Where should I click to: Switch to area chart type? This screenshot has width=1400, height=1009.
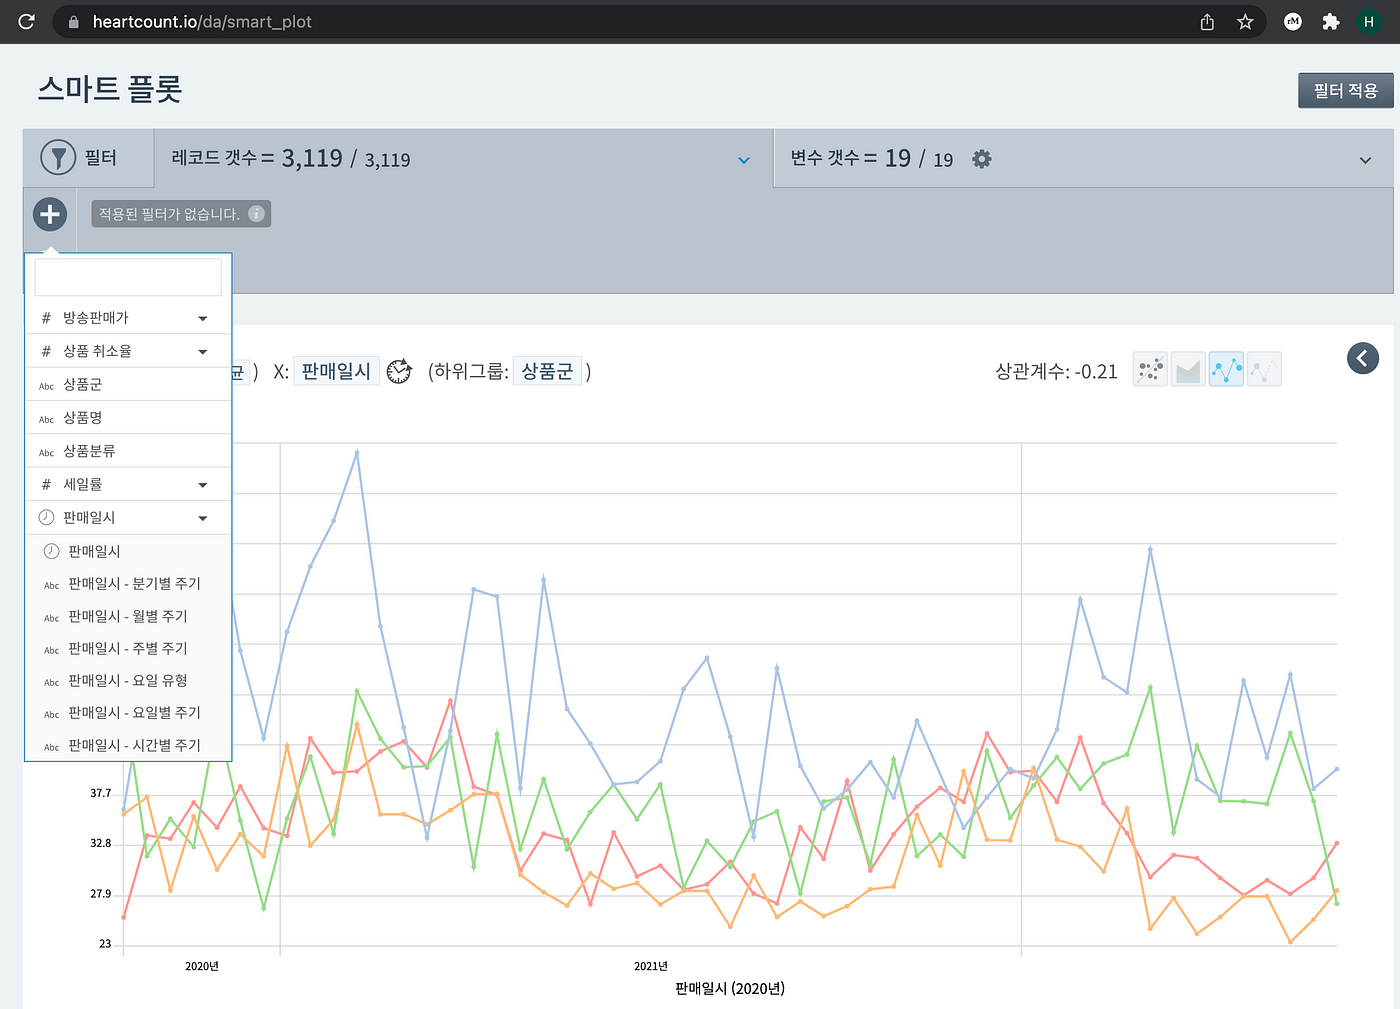click(x=1188, y=370)
